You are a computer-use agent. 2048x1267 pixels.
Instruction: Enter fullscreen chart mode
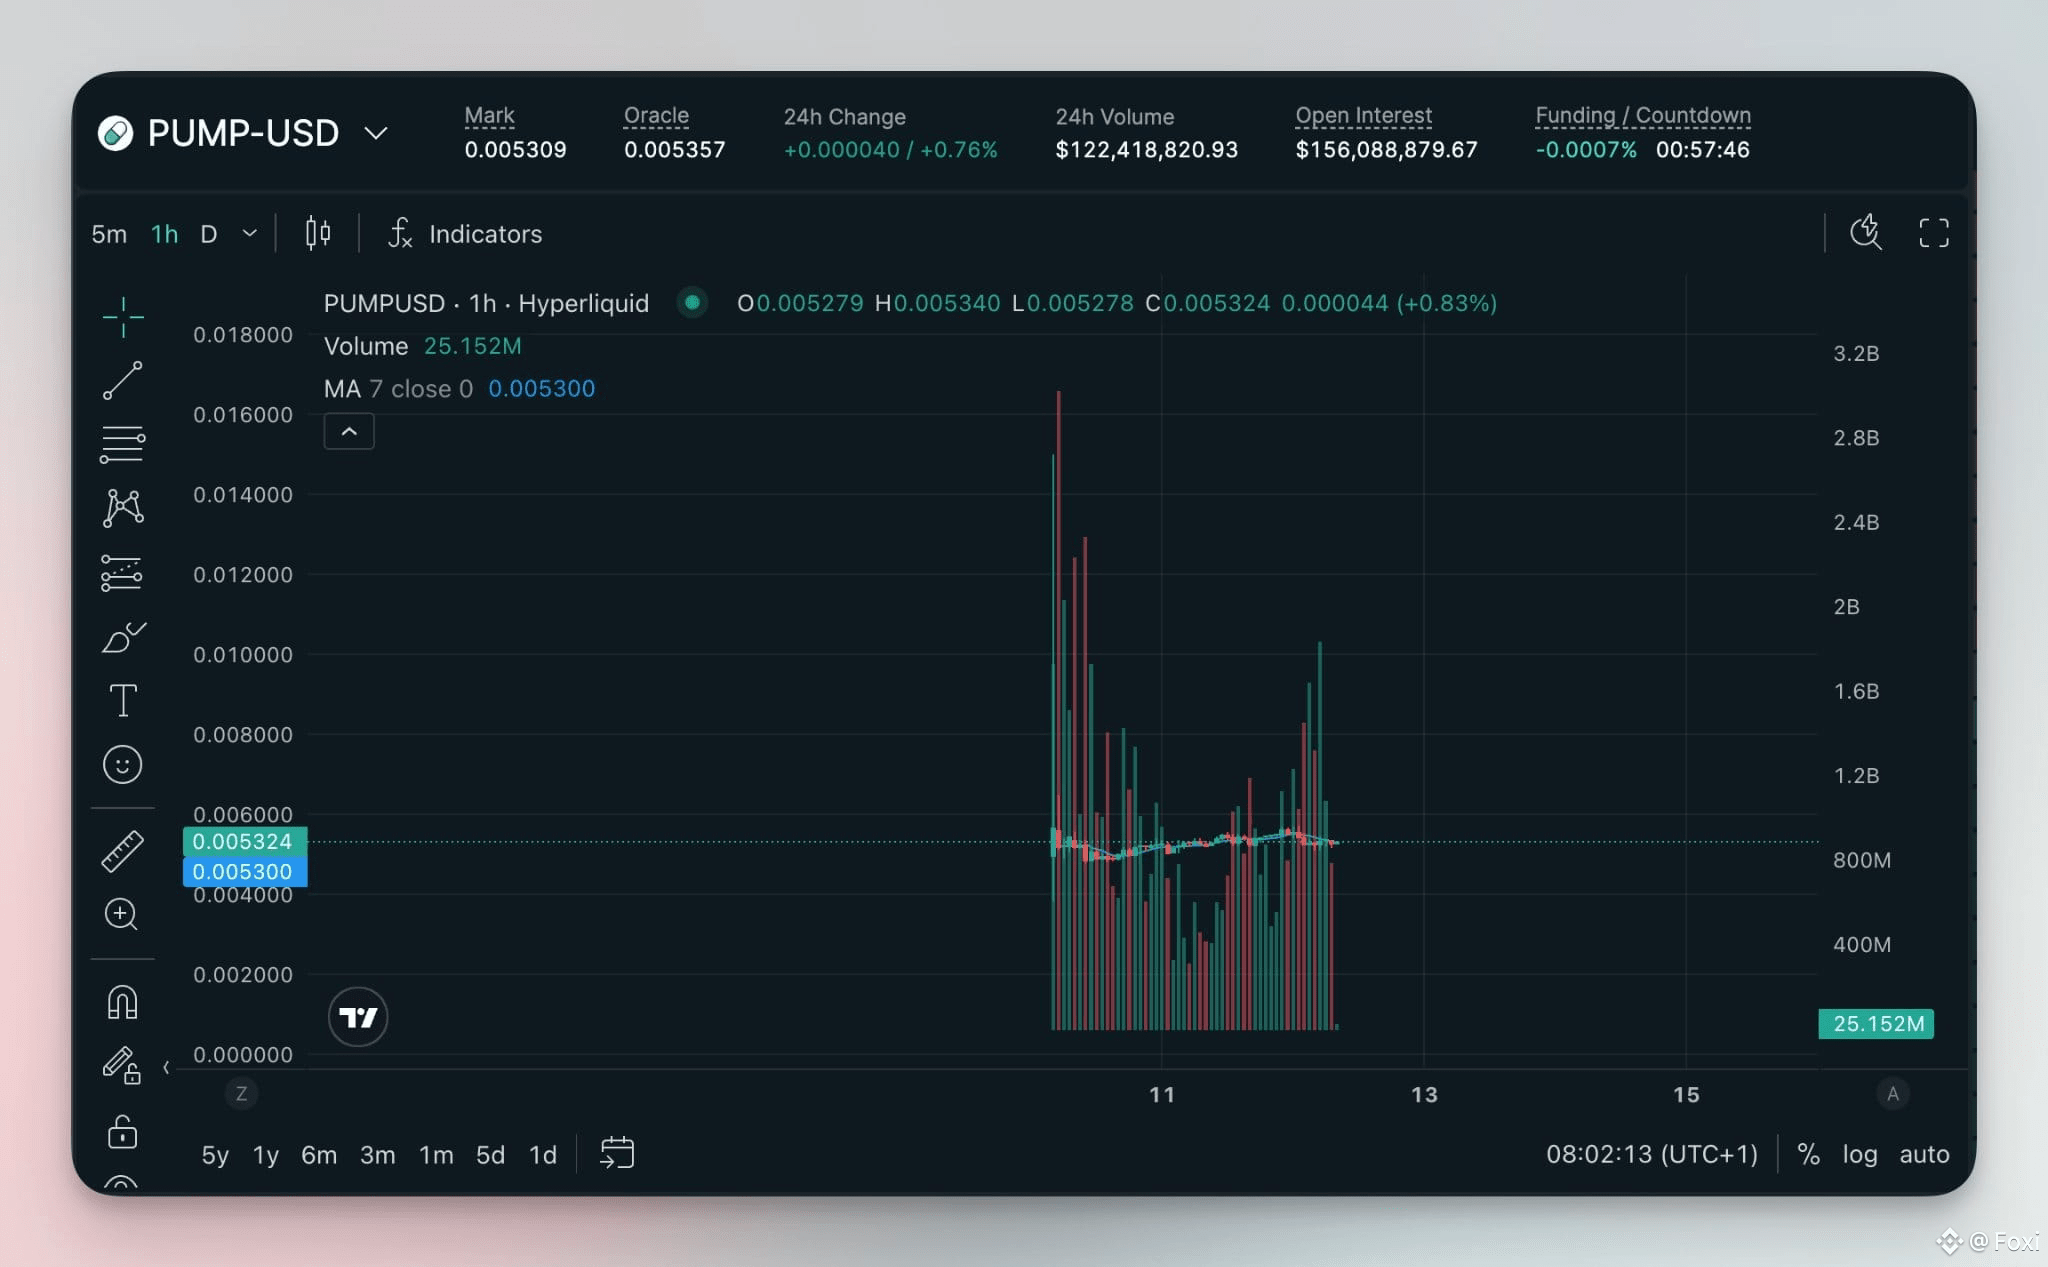click(1934, 233)
